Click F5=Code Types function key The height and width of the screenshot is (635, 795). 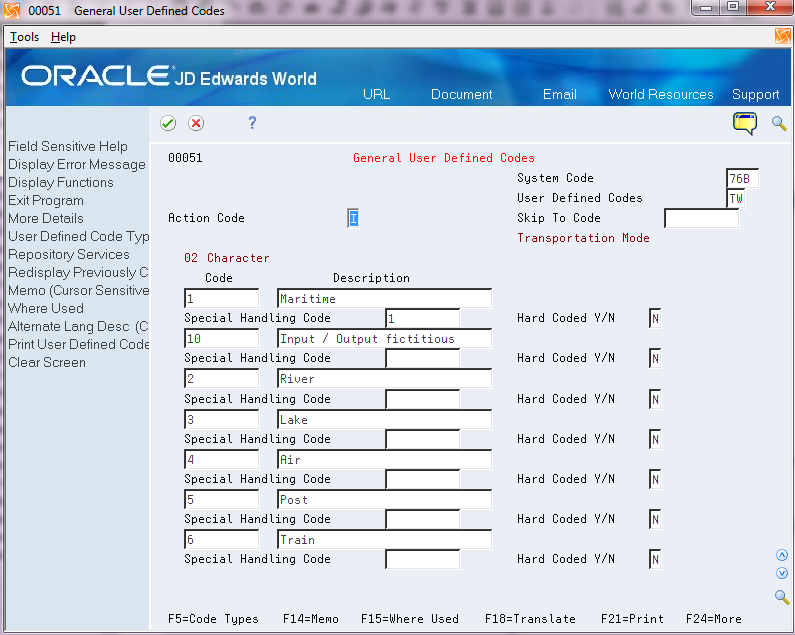[213, 619]
